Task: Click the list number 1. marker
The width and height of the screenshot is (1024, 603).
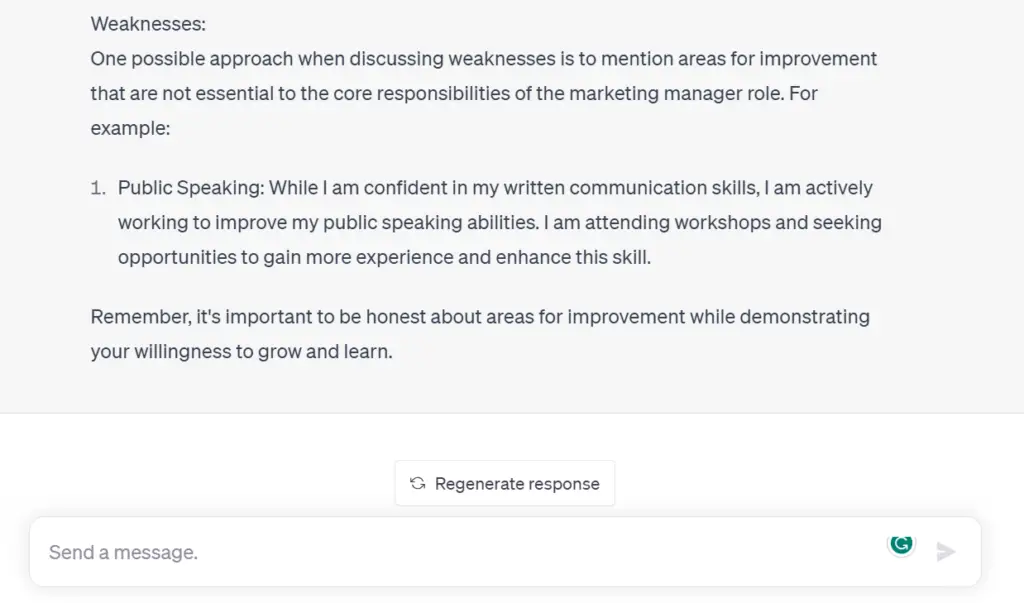Action: click(98, 188)
